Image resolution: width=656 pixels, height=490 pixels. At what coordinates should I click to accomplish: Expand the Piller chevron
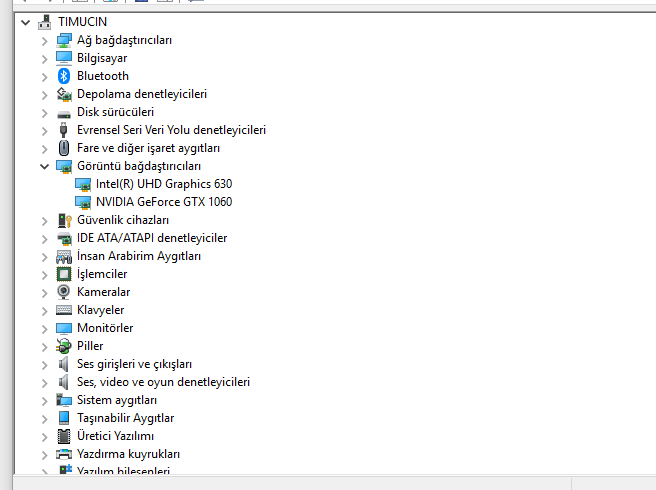[x=44, y=347]
